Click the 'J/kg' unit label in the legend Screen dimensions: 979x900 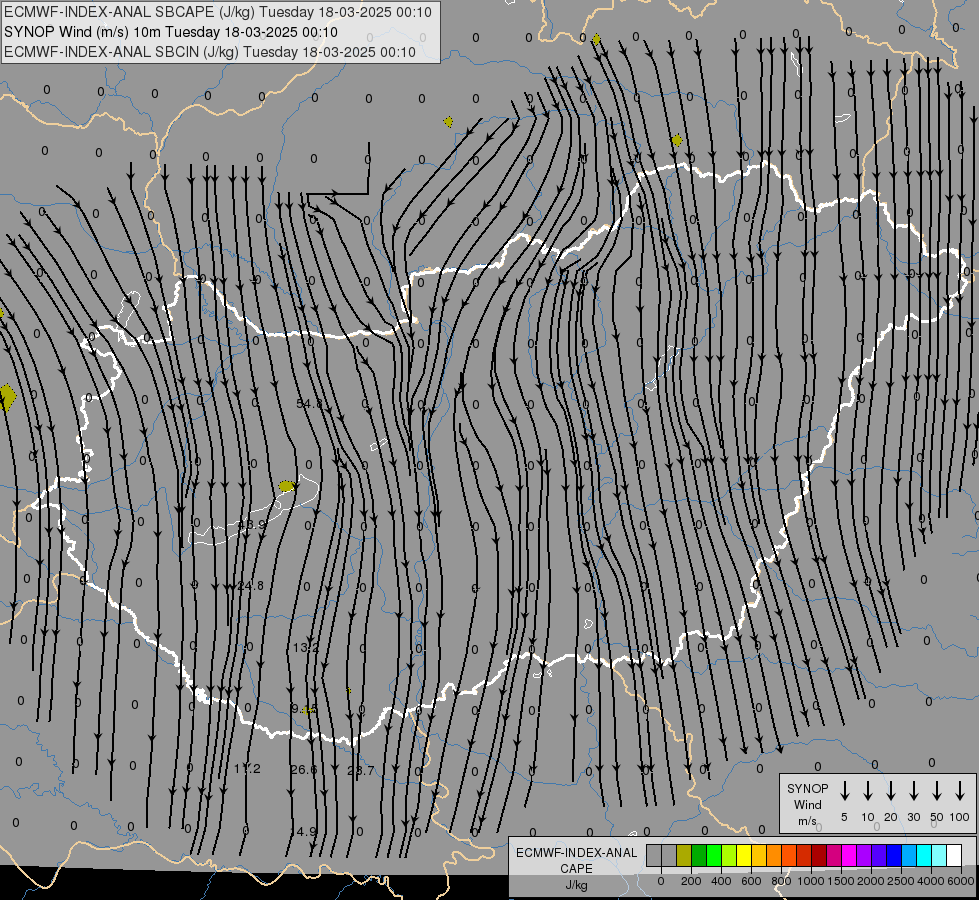pyautogui.click(x=576, y=885)
